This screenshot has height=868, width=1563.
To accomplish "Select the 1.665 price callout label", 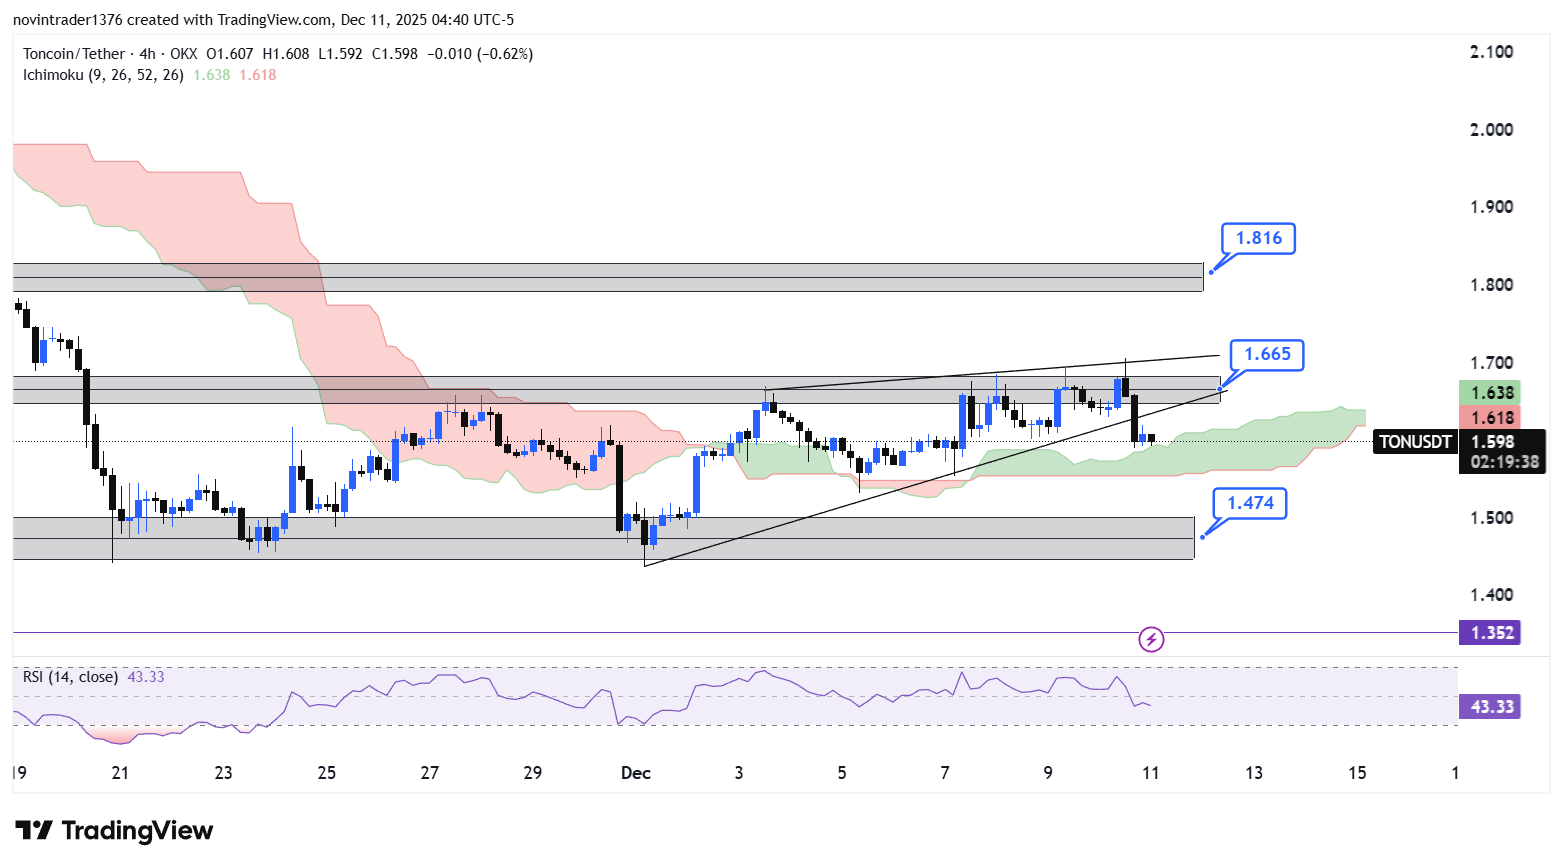I will point(1266,354).
